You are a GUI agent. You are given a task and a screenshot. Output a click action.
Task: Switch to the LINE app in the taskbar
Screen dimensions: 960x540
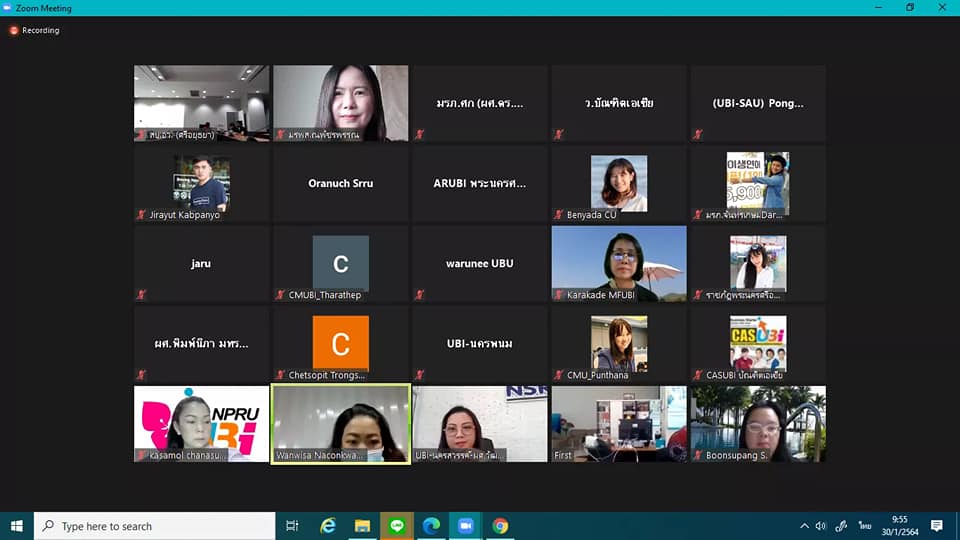point(397,526)
